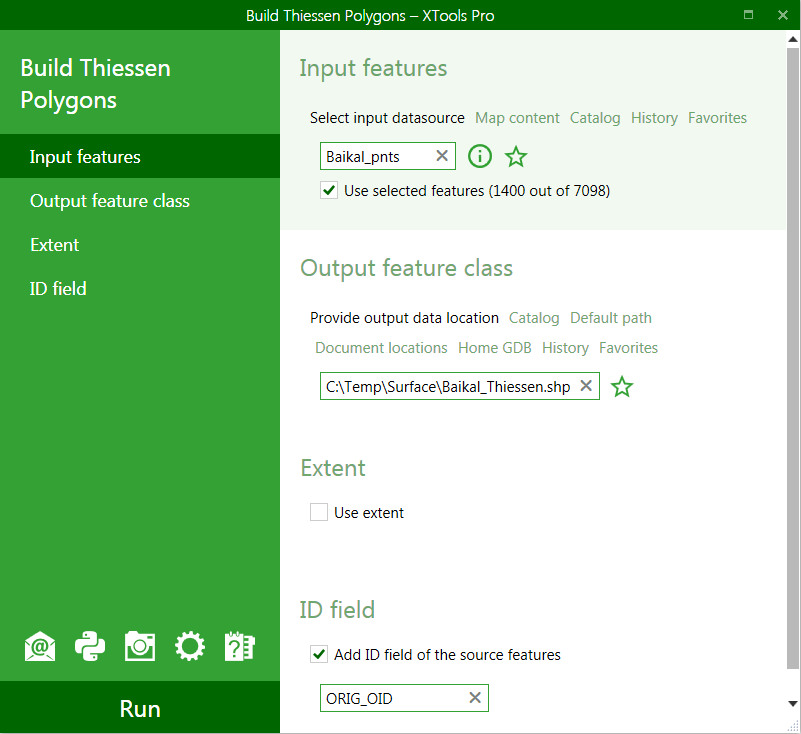801x734 pixels.
Task: Choose Document locations for output
Action: (381, 348)
